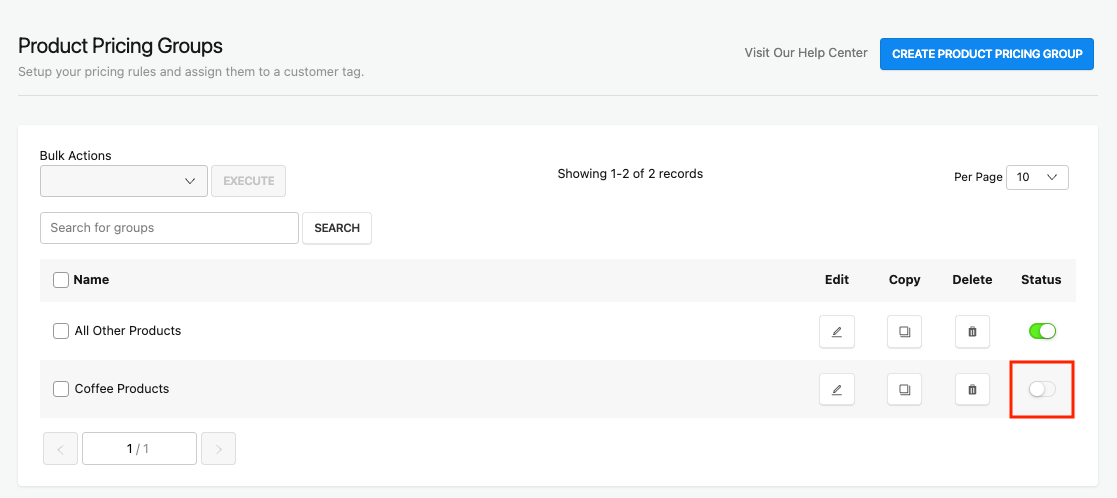
Task: Go to previous page arrow
Action: click(61, 449)
